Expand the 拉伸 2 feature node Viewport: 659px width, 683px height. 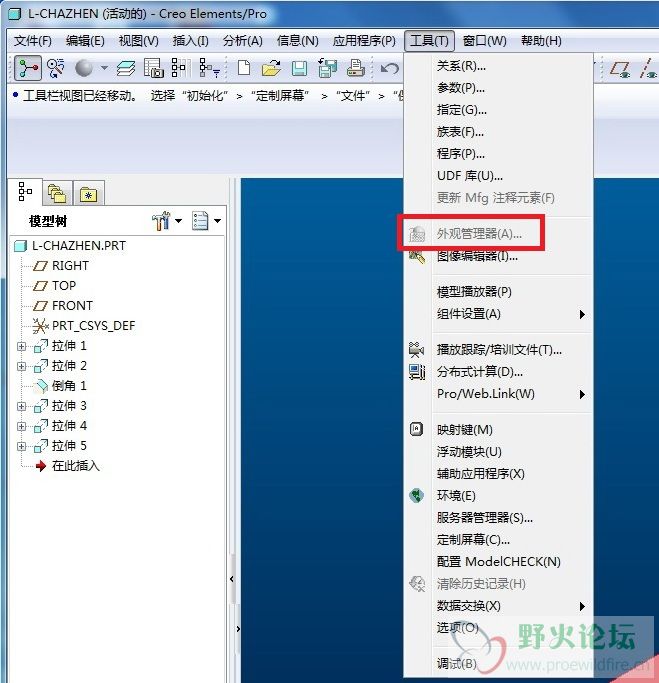pyautogui.click(x=21, y=366)
